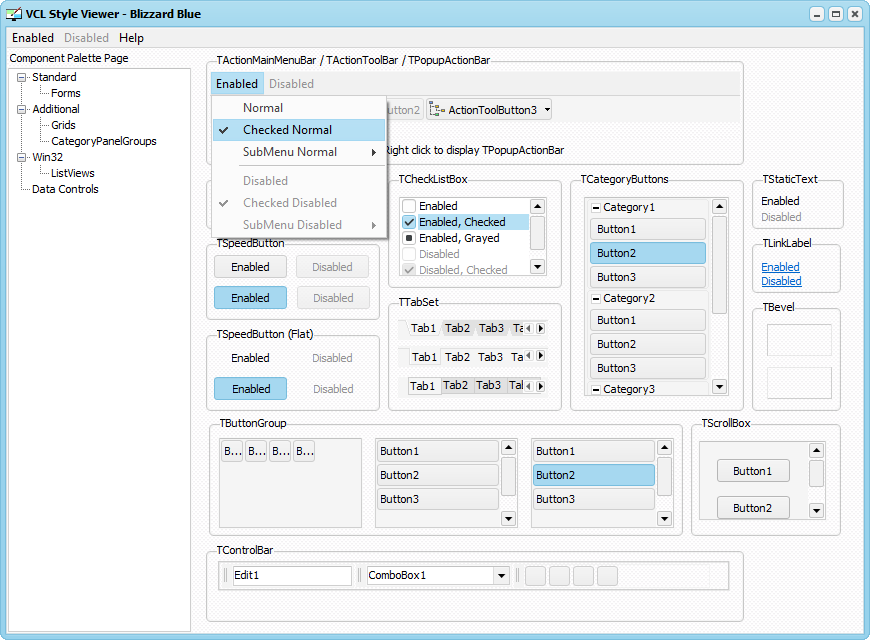Click the ComboBox1 text field
870x640 pixels.
[430, 576]
